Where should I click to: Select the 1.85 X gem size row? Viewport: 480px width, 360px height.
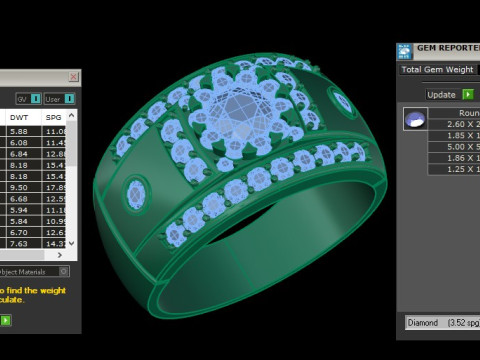click(x=454, y=136)
